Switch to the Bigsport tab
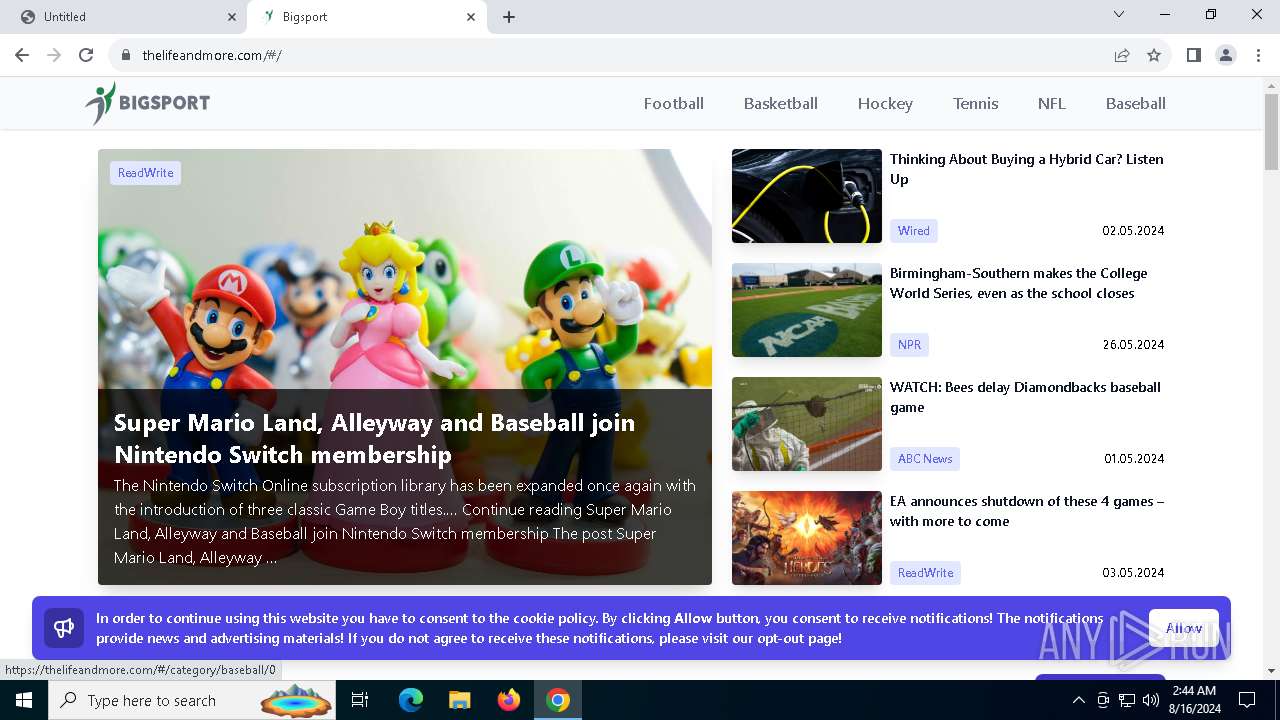The height and width of the screenshot is (720, 1280). [x=366, y=17]
